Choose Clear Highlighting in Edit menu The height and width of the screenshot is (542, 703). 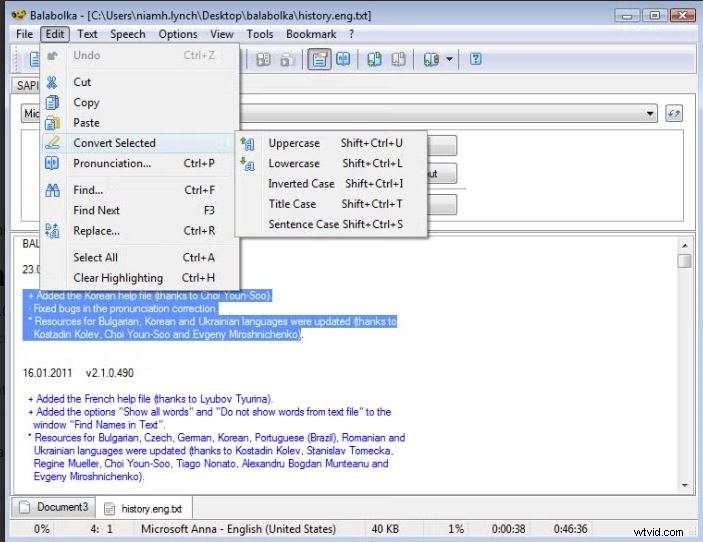[x=118, y=278]
